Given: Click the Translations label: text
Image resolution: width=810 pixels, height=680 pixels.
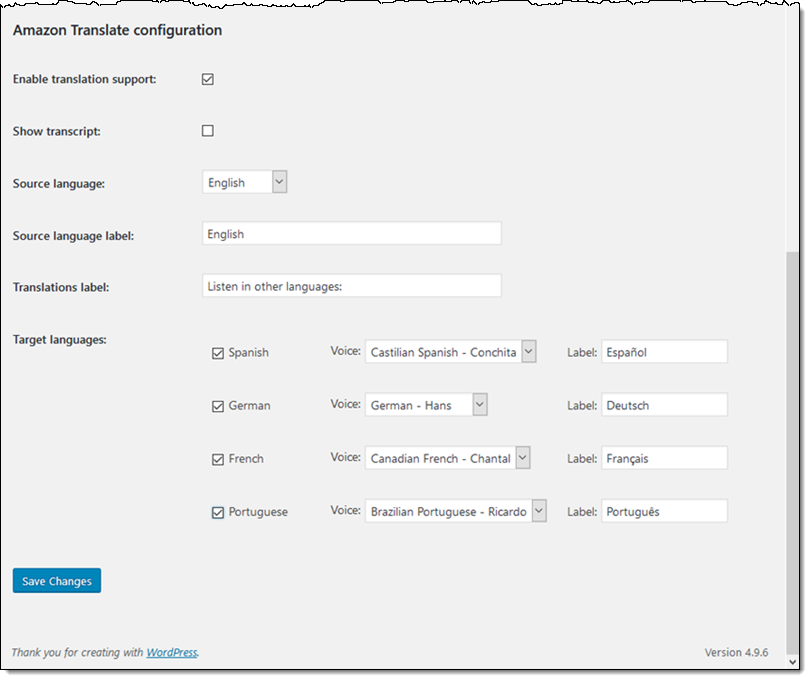Looking at the screenshot, I should click(x=61, y=288).
